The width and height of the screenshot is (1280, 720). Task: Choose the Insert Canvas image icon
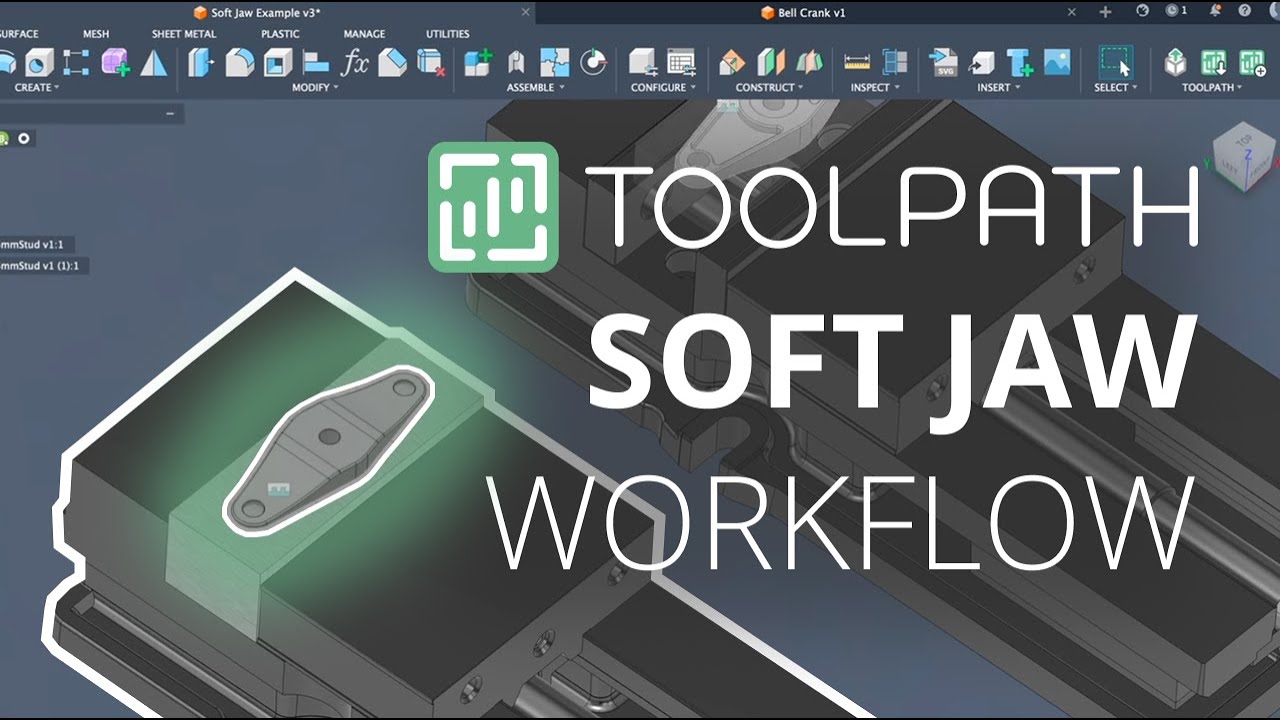click(x=1057, y=62)
